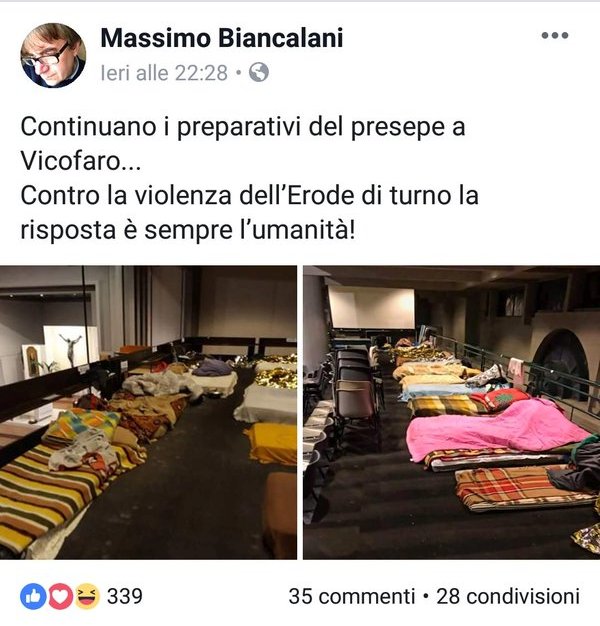Open the 28 condivisioni link
600x626 pixels.
(508, 596)
